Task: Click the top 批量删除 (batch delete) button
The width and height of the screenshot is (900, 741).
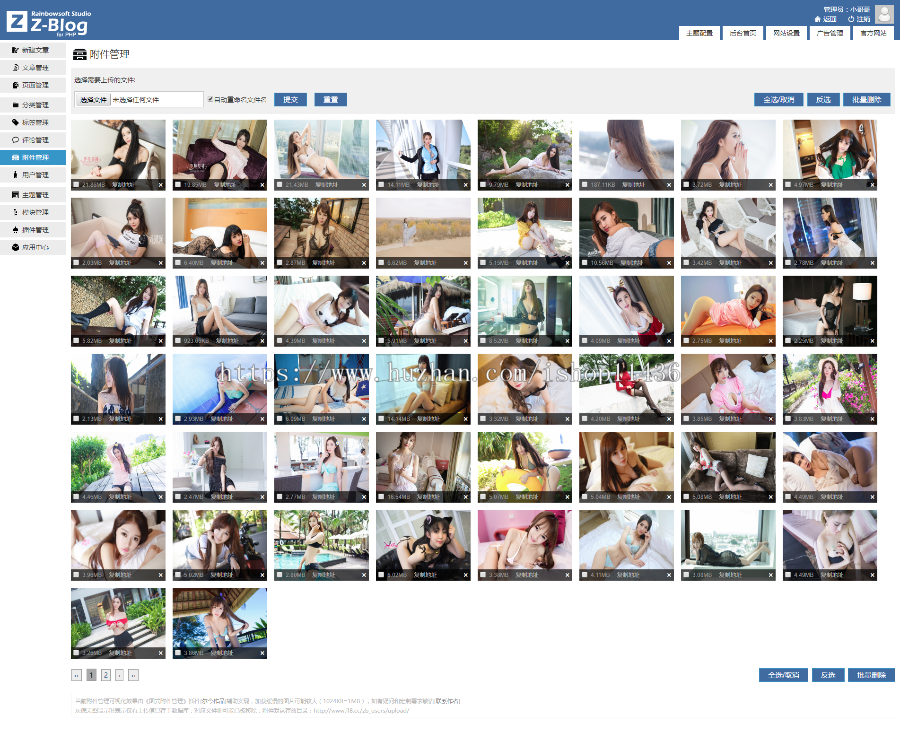Action: tap(866, 99)
